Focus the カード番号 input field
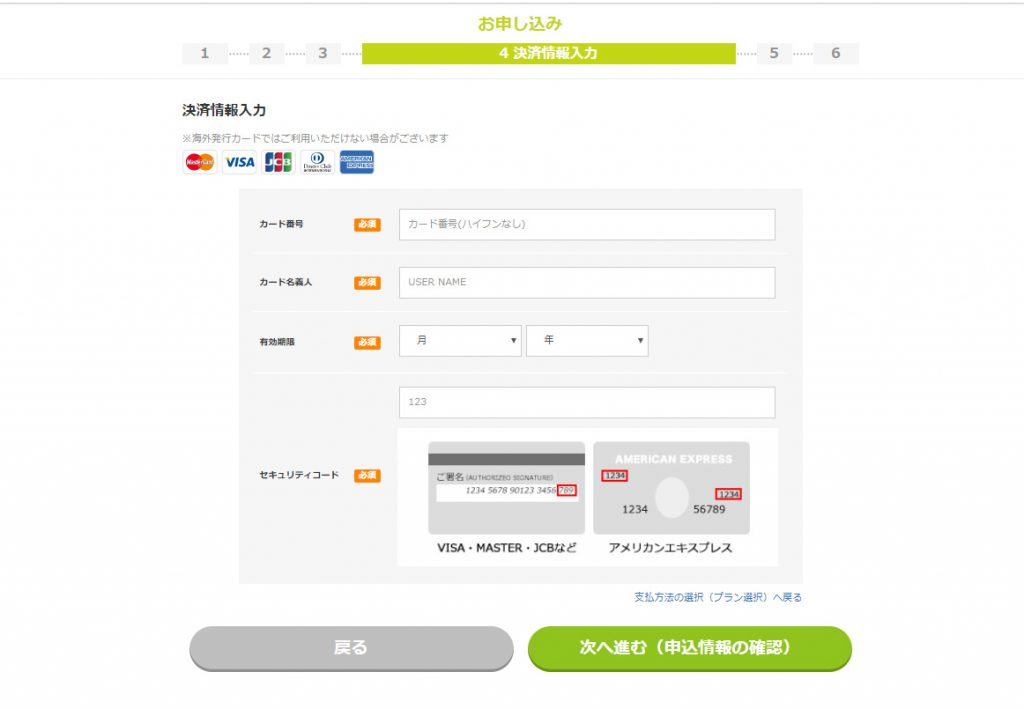This screenshot has width=1024, height=709. click(587, 225)
